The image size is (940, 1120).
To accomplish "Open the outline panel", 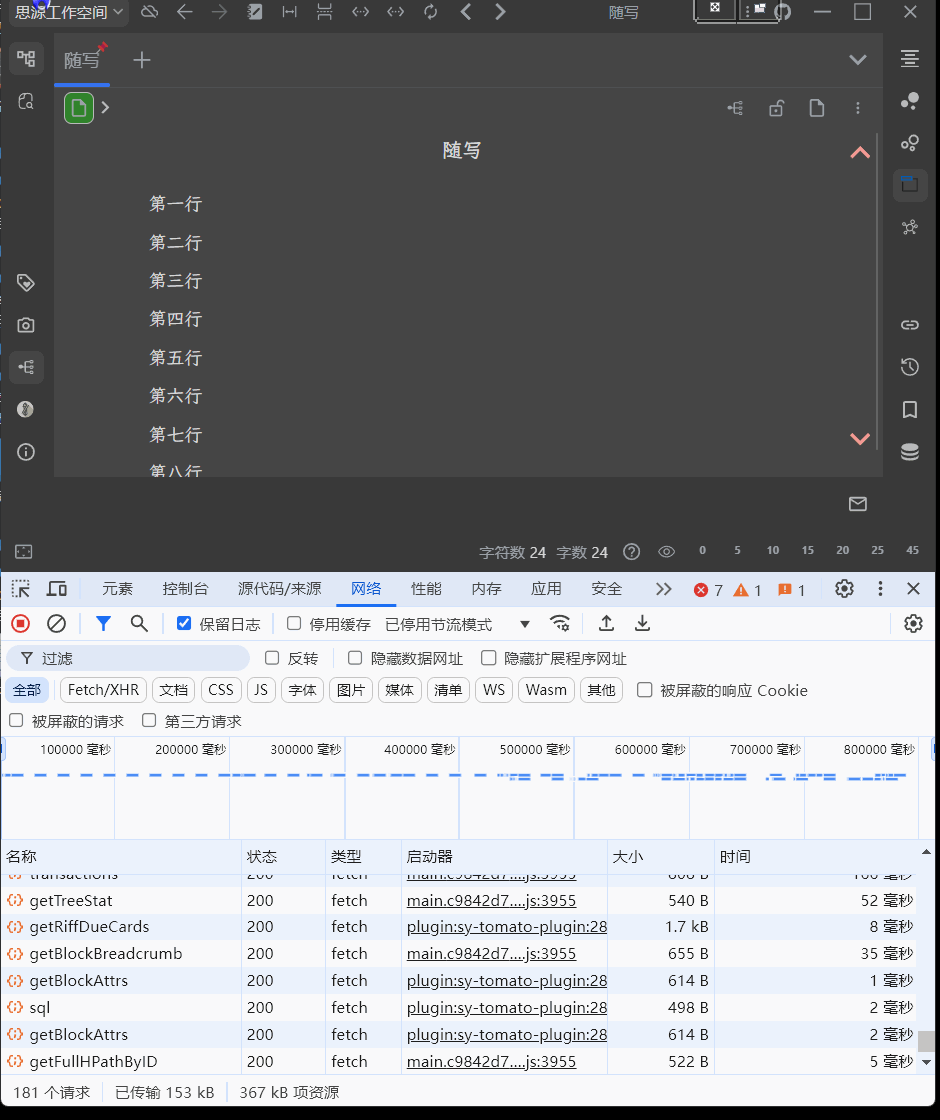I will [x=909, y=58].
